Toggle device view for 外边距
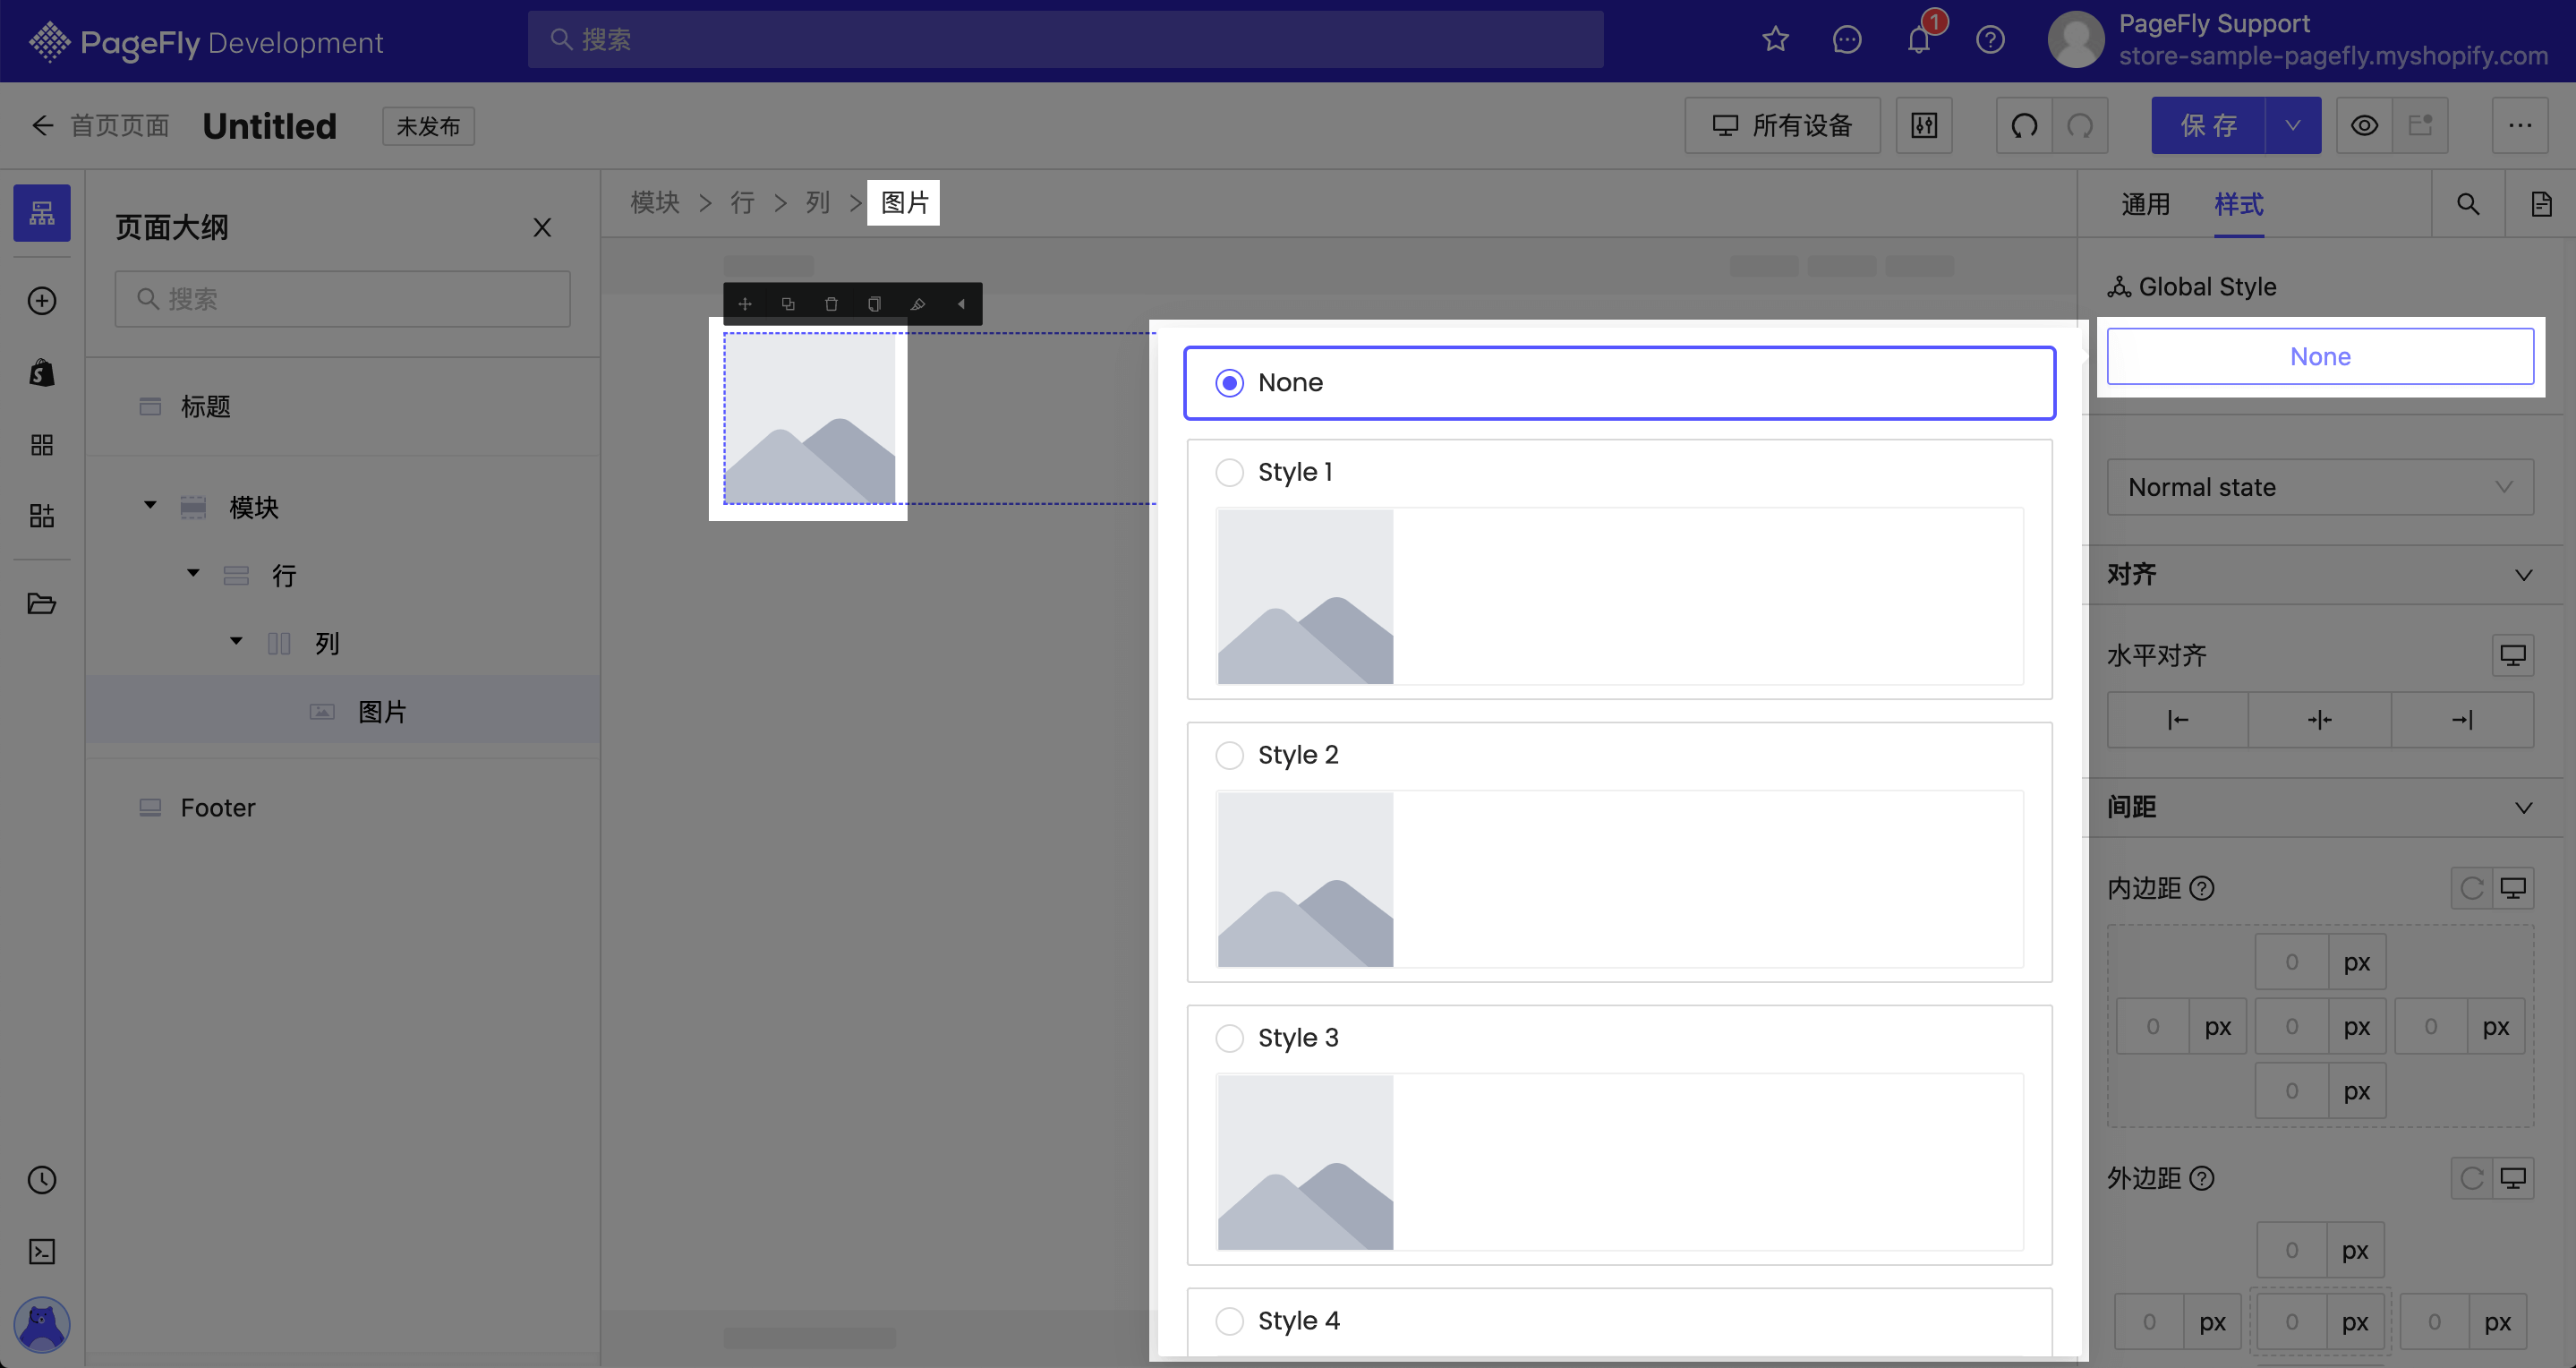2576x1368 pixels. [2513, 1178]
